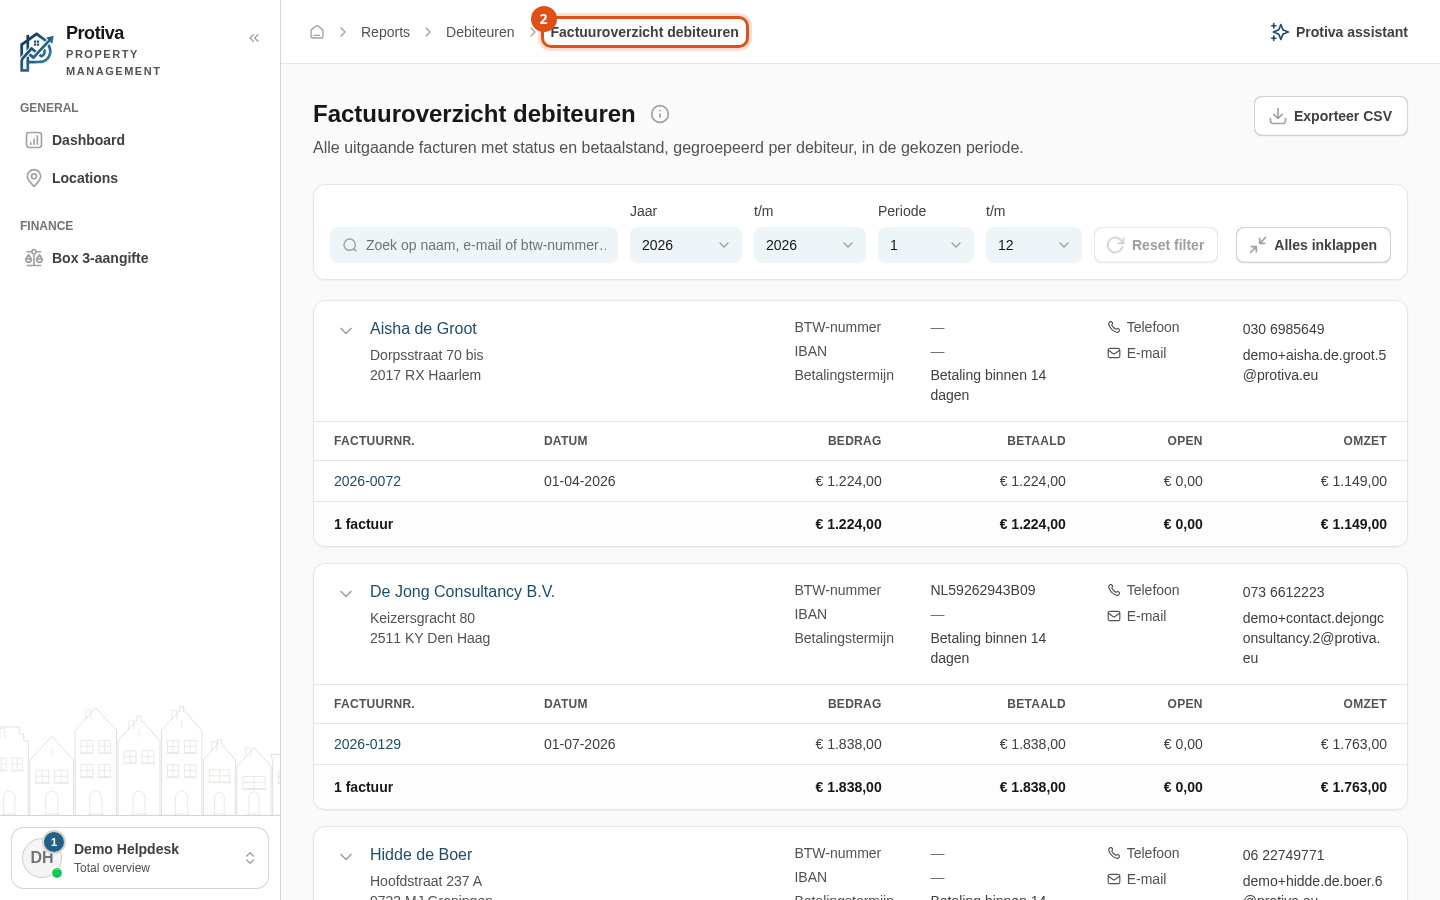The height and width of the screenshot is (900, 1440).
Task: Click email icon for Hidde de Boer
Action: point(1114,879)
